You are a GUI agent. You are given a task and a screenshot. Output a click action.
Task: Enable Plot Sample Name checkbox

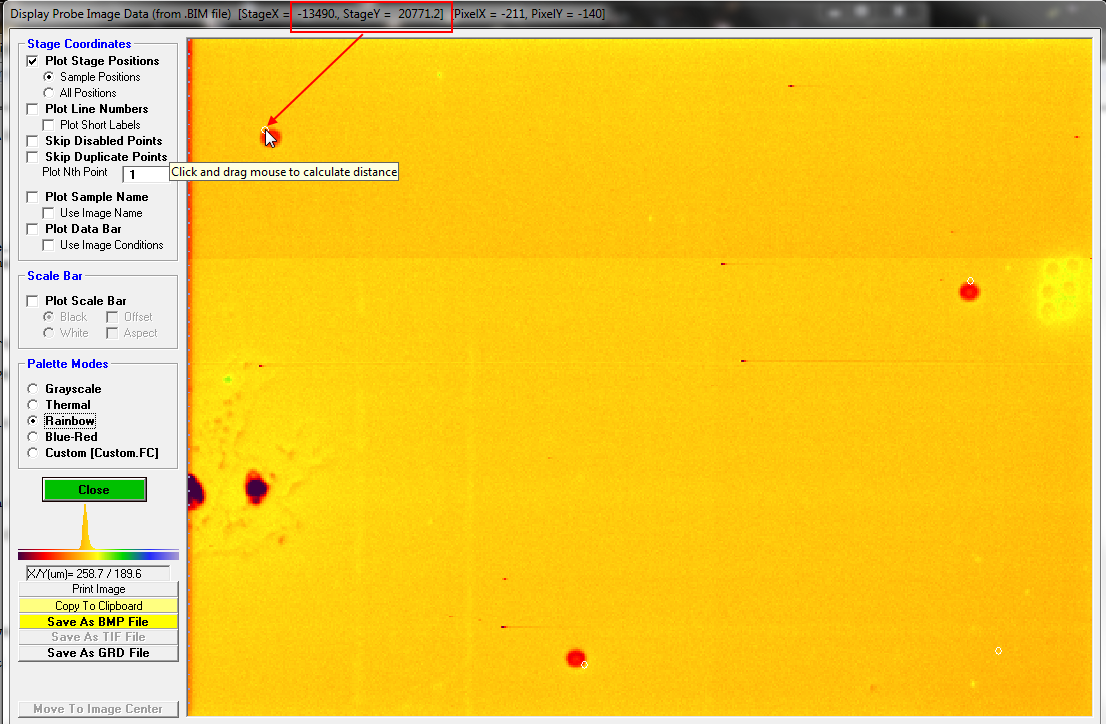tap(33, 197)
